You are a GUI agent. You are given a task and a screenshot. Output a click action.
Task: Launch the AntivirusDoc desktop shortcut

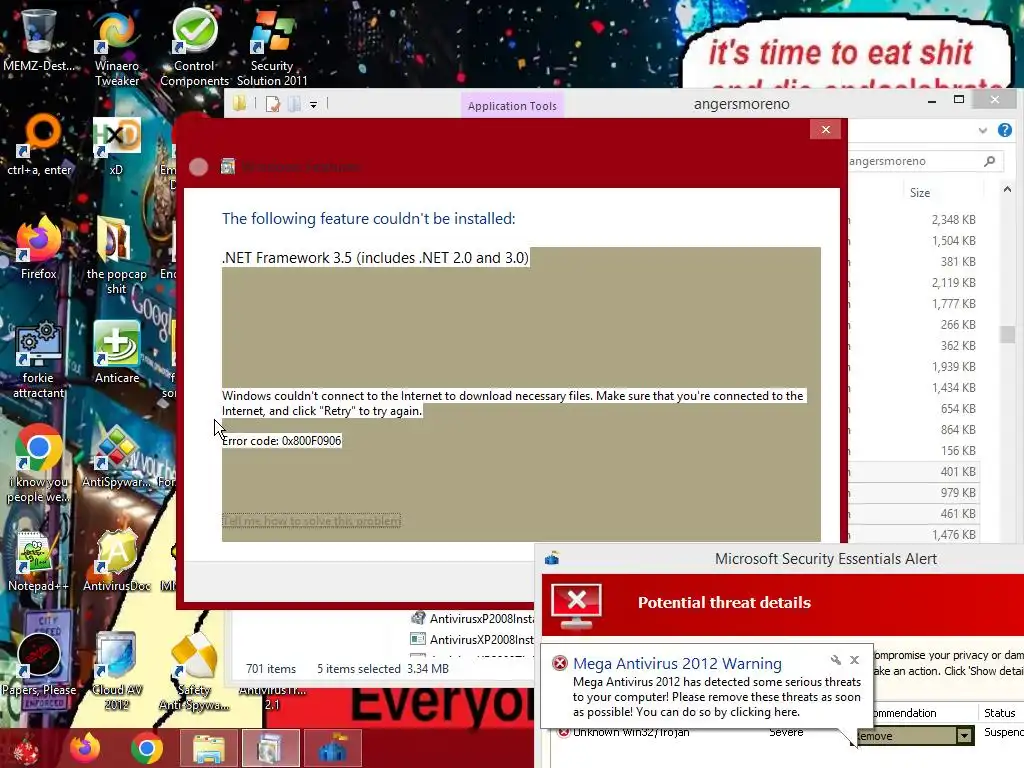[x=116, y=562]
